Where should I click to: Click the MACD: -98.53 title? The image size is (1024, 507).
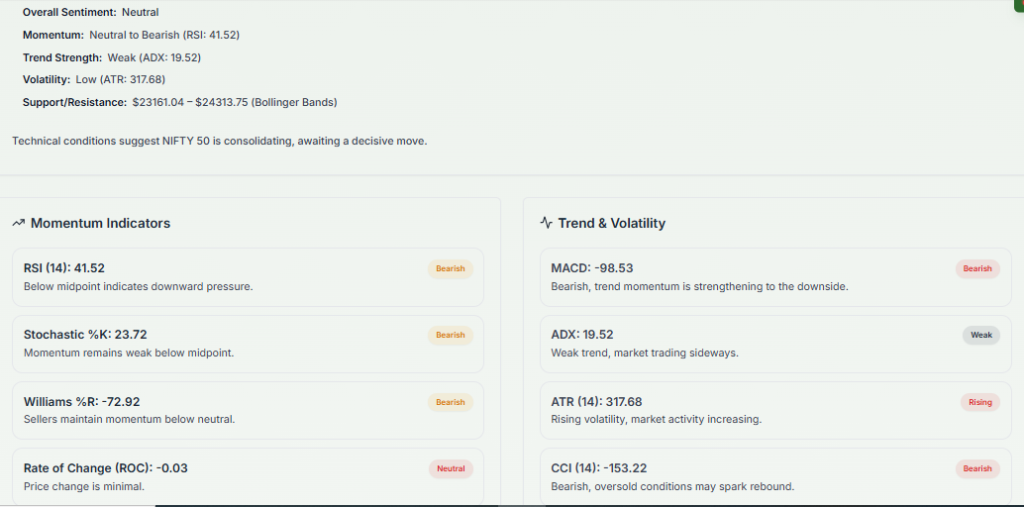592,269
